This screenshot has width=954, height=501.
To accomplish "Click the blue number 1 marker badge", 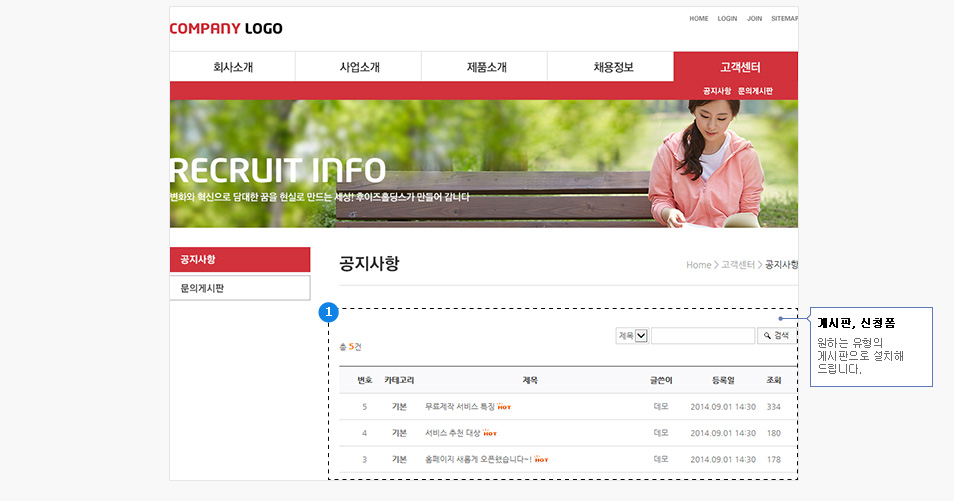I will (x=328, y=313).
